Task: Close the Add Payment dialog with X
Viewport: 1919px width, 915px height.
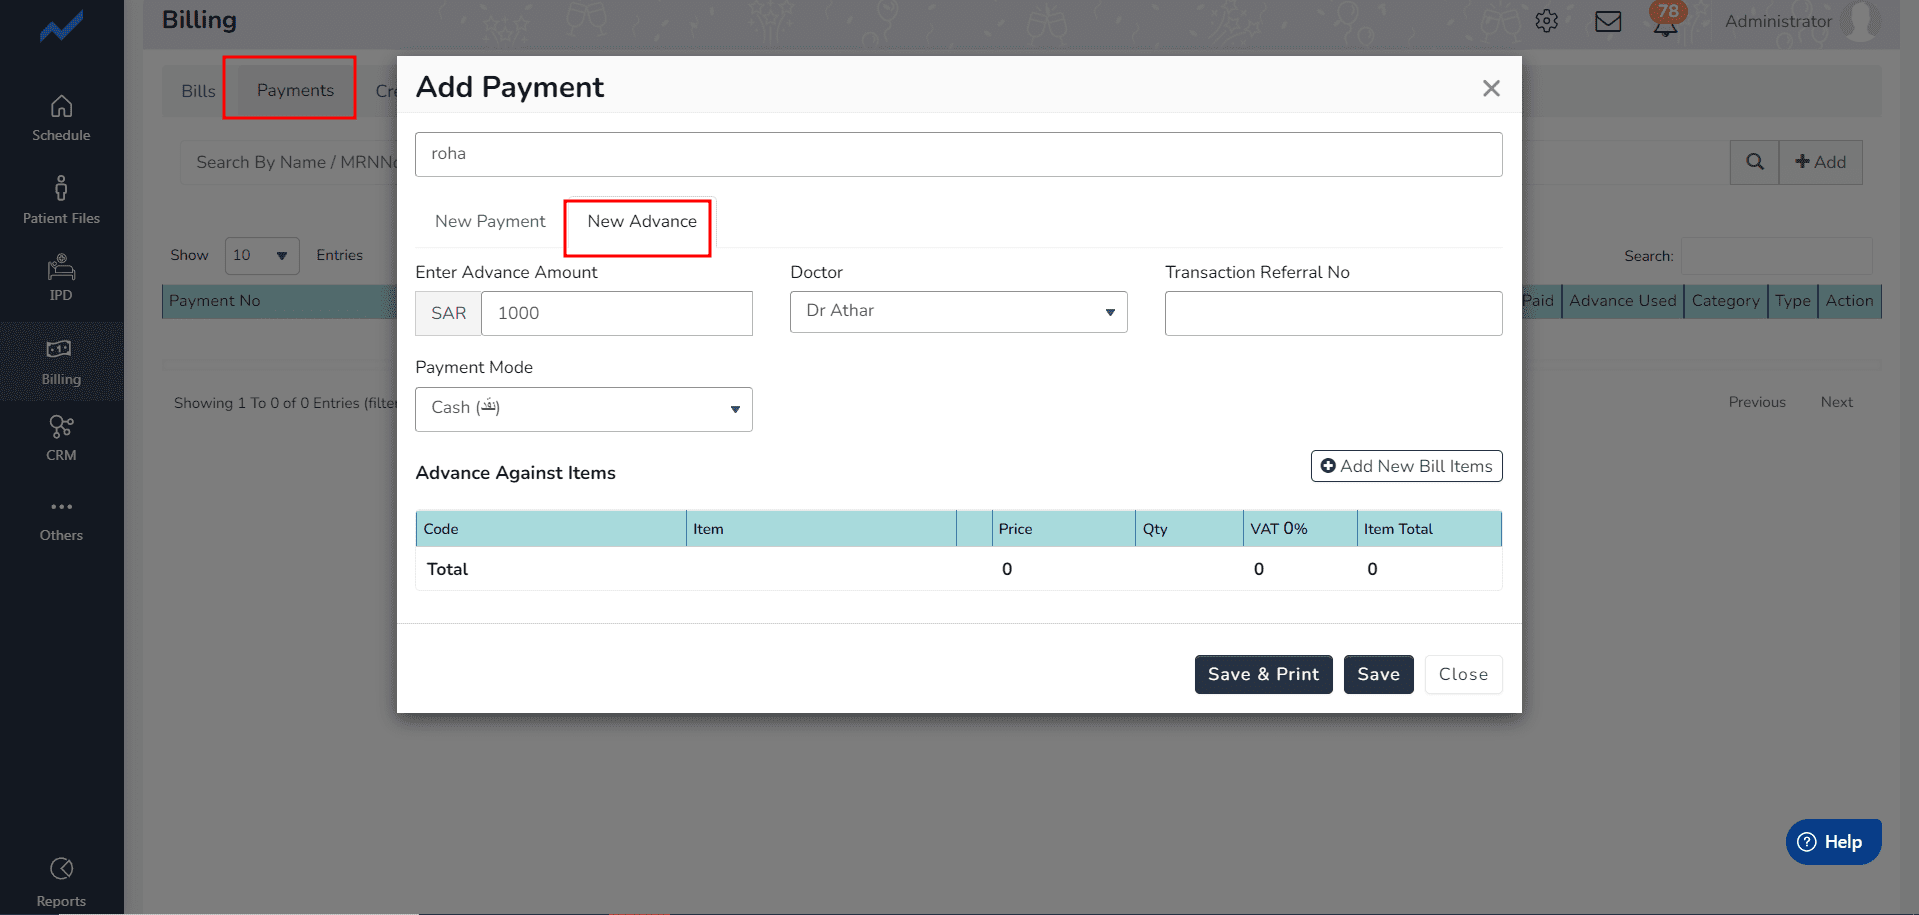Action: 1490,89
